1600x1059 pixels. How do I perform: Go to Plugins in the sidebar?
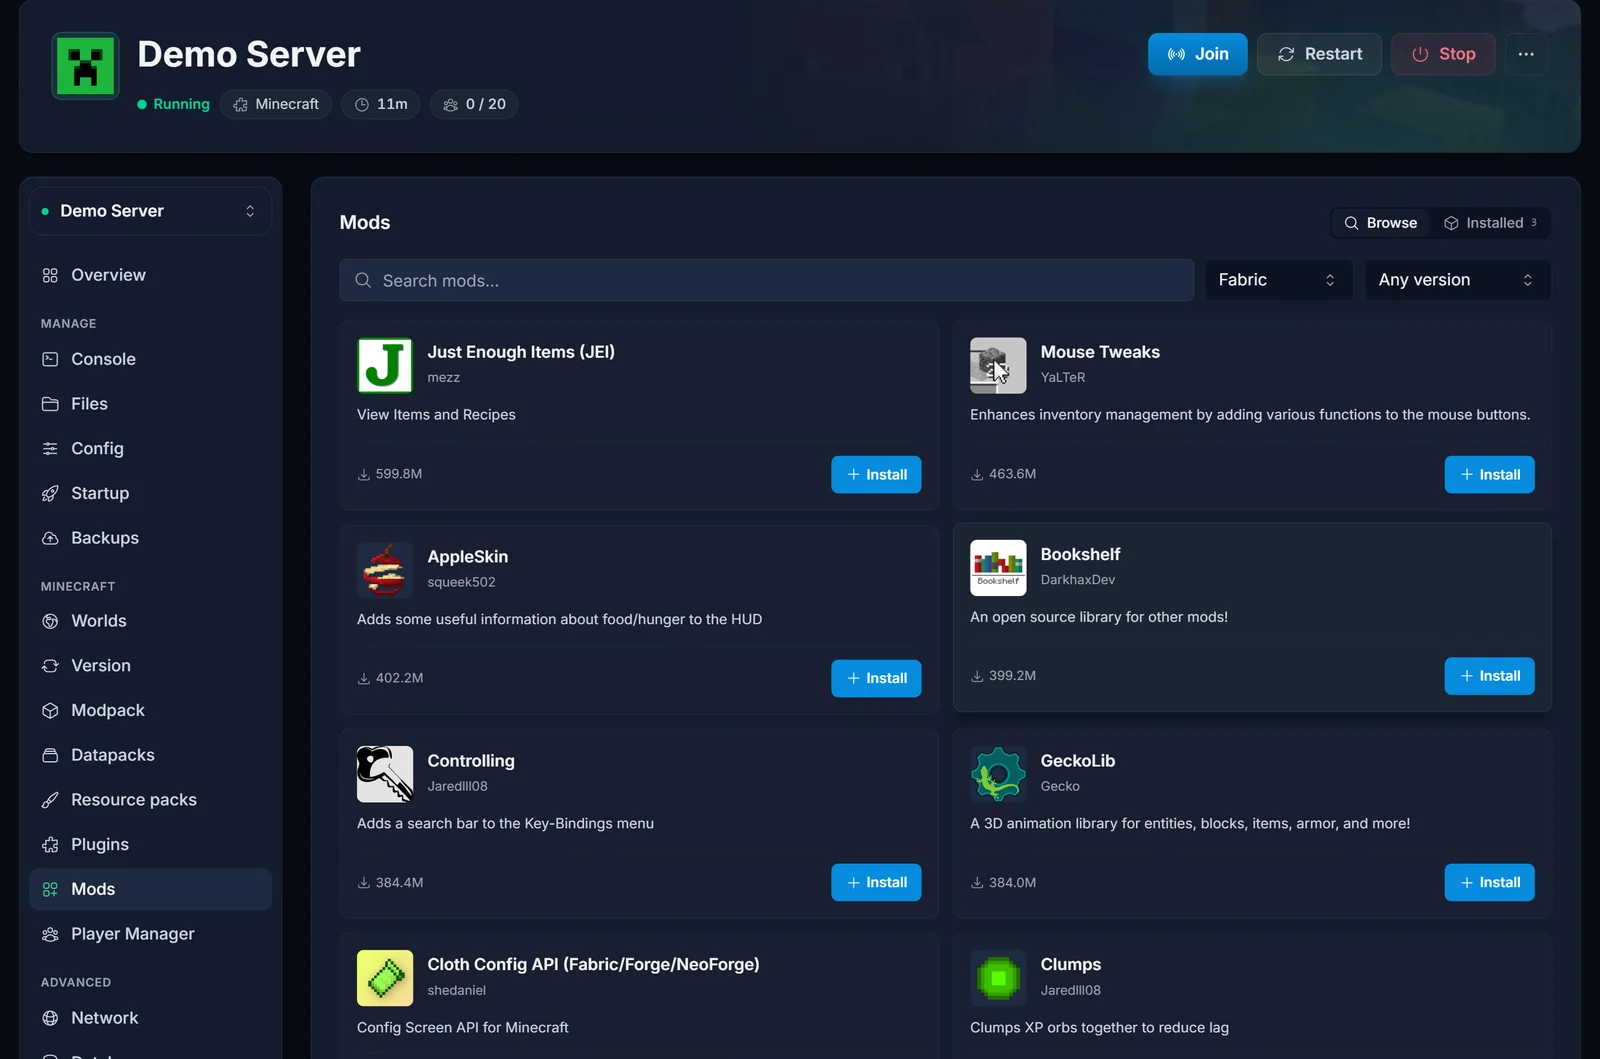(x=150, y=845)
